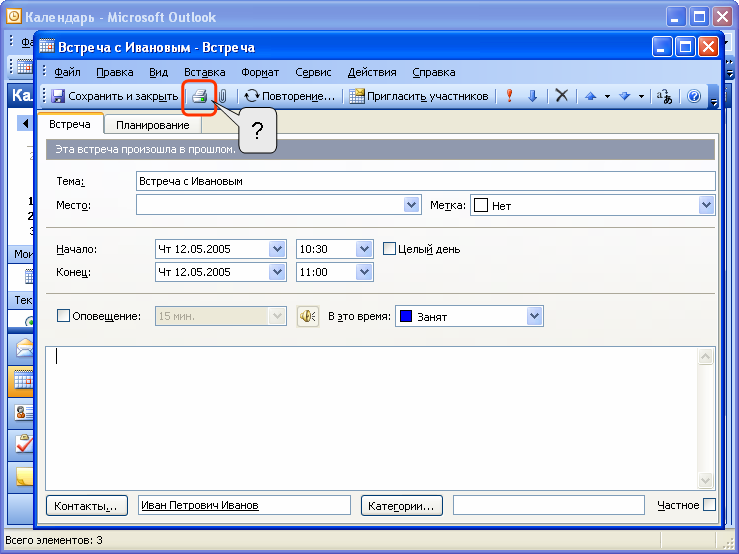Click Calendar icon in Outlook navigation pane
This screenshot has width=739, height=554.
pyautogui.click(x=22, y=380)
